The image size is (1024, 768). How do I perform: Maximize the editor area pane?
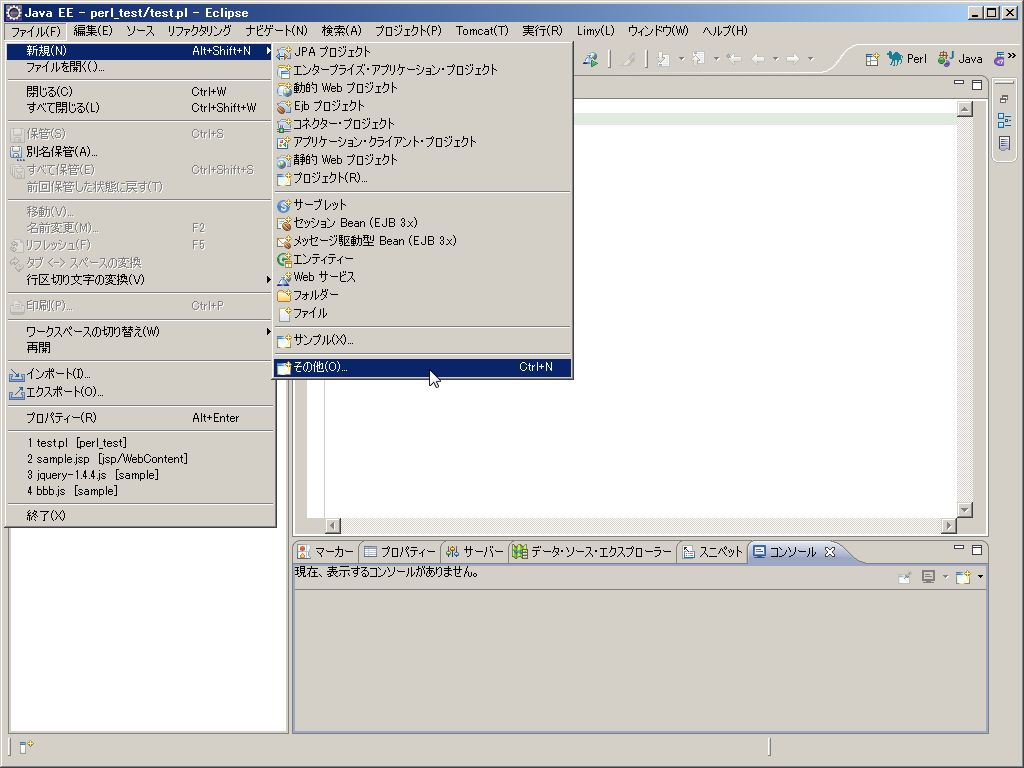click(x=977, y=84)
